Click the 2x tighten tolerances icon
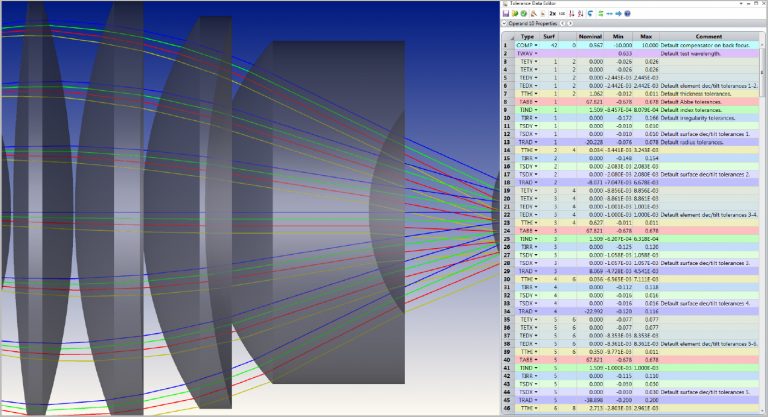This screenshot has height=417, width=768. (x=552, y=14)
